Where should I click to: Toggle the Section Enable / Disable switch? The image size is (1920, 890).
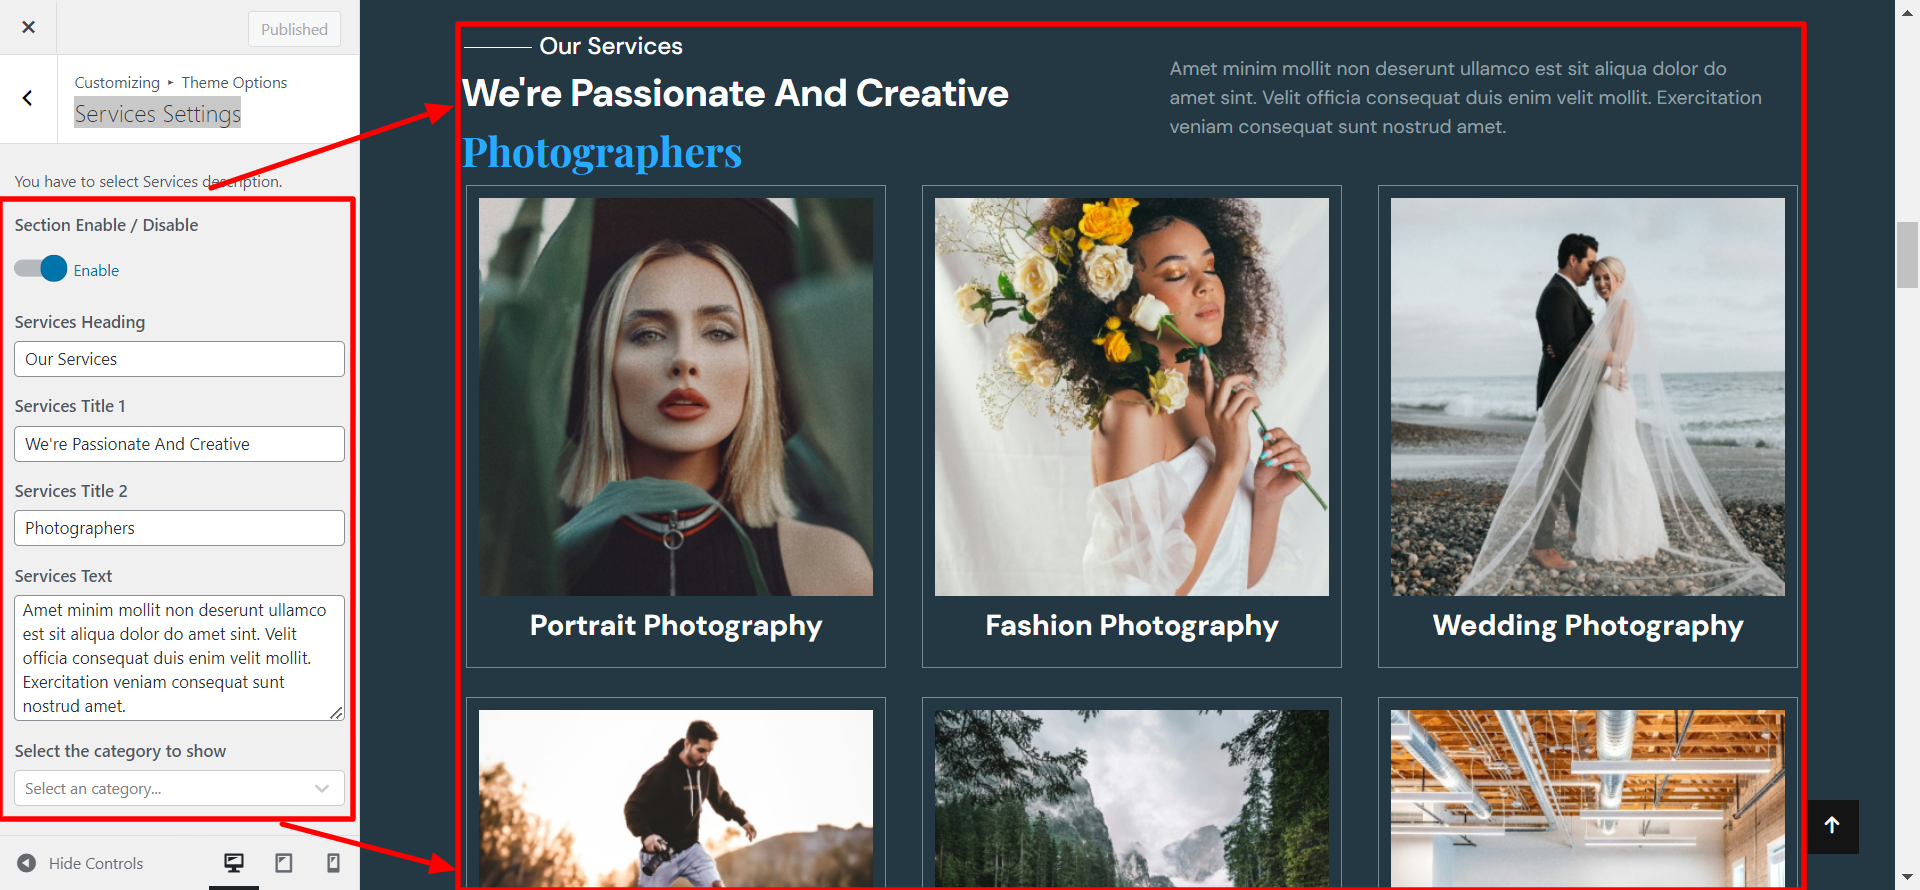pyautogui.click(x=41, y=269)
